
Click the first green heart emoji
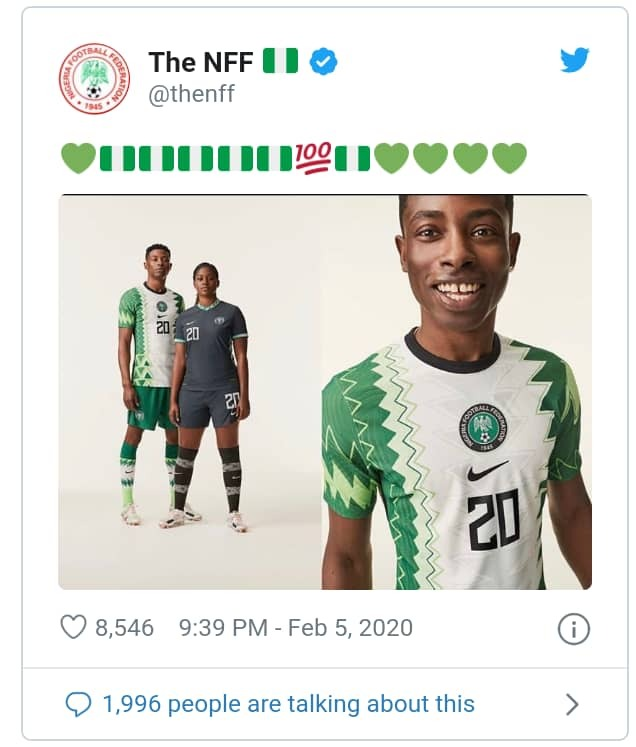pyautogui.click(x=78, y=158)
